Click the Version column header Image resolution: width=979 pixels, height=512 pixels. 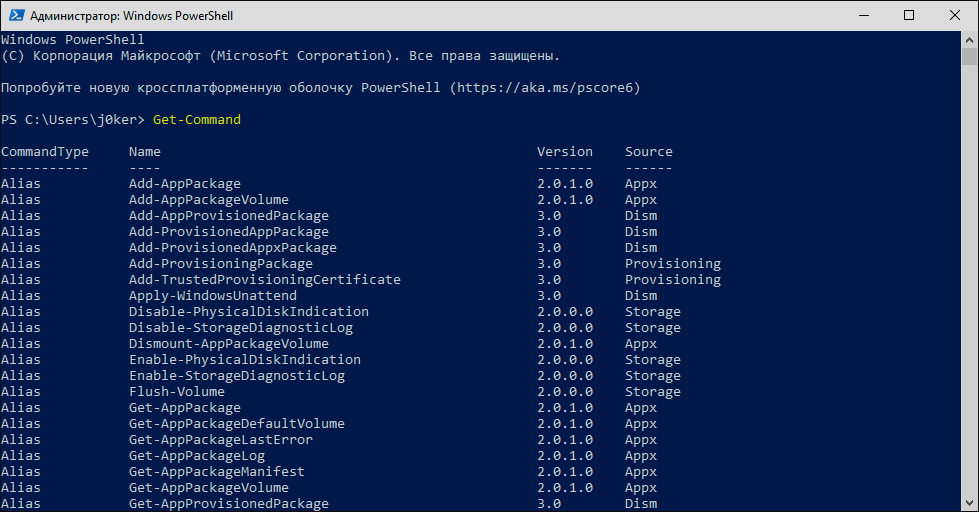coord(565,152)
